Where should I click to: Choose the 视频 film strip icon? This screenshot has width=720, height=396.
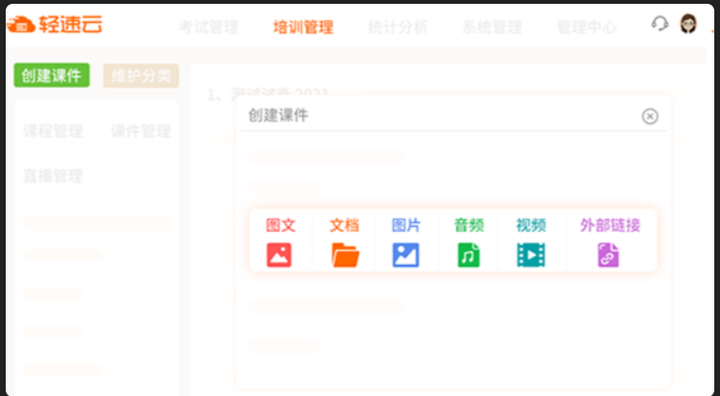(531, 255)
